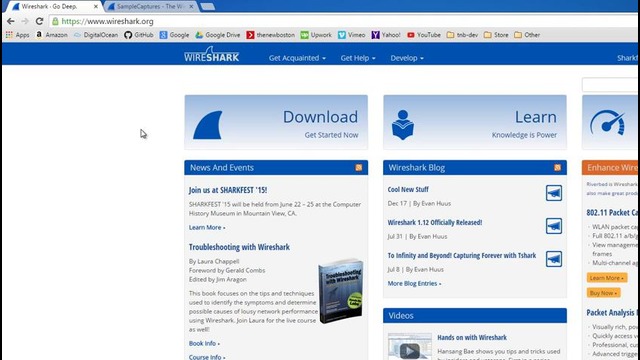
Task: Click the Course Info link
Action: pyautogui.click(x=207, y=357)
